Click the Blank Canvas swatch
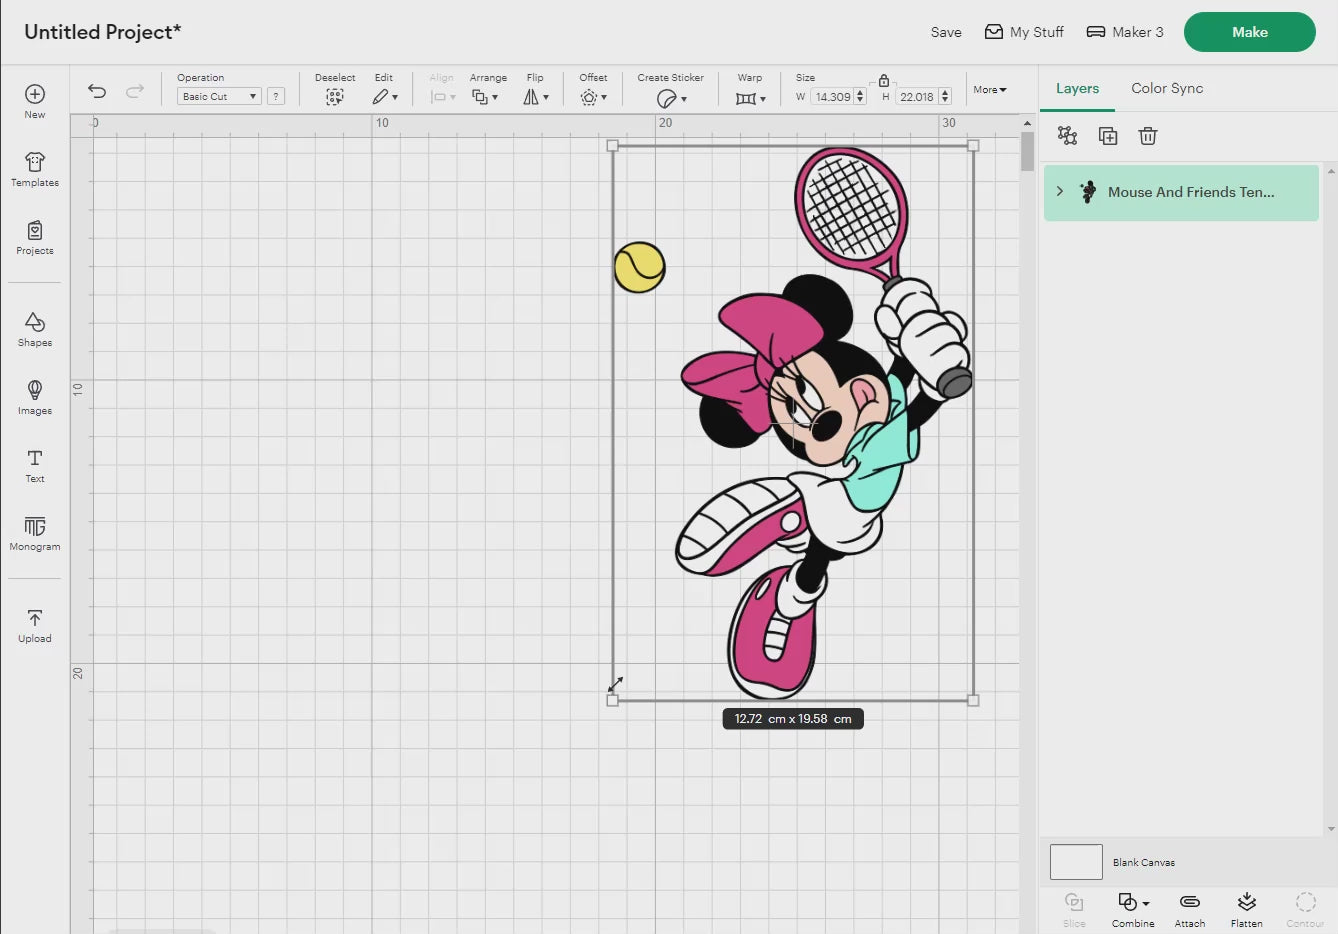 [1076, 862]
